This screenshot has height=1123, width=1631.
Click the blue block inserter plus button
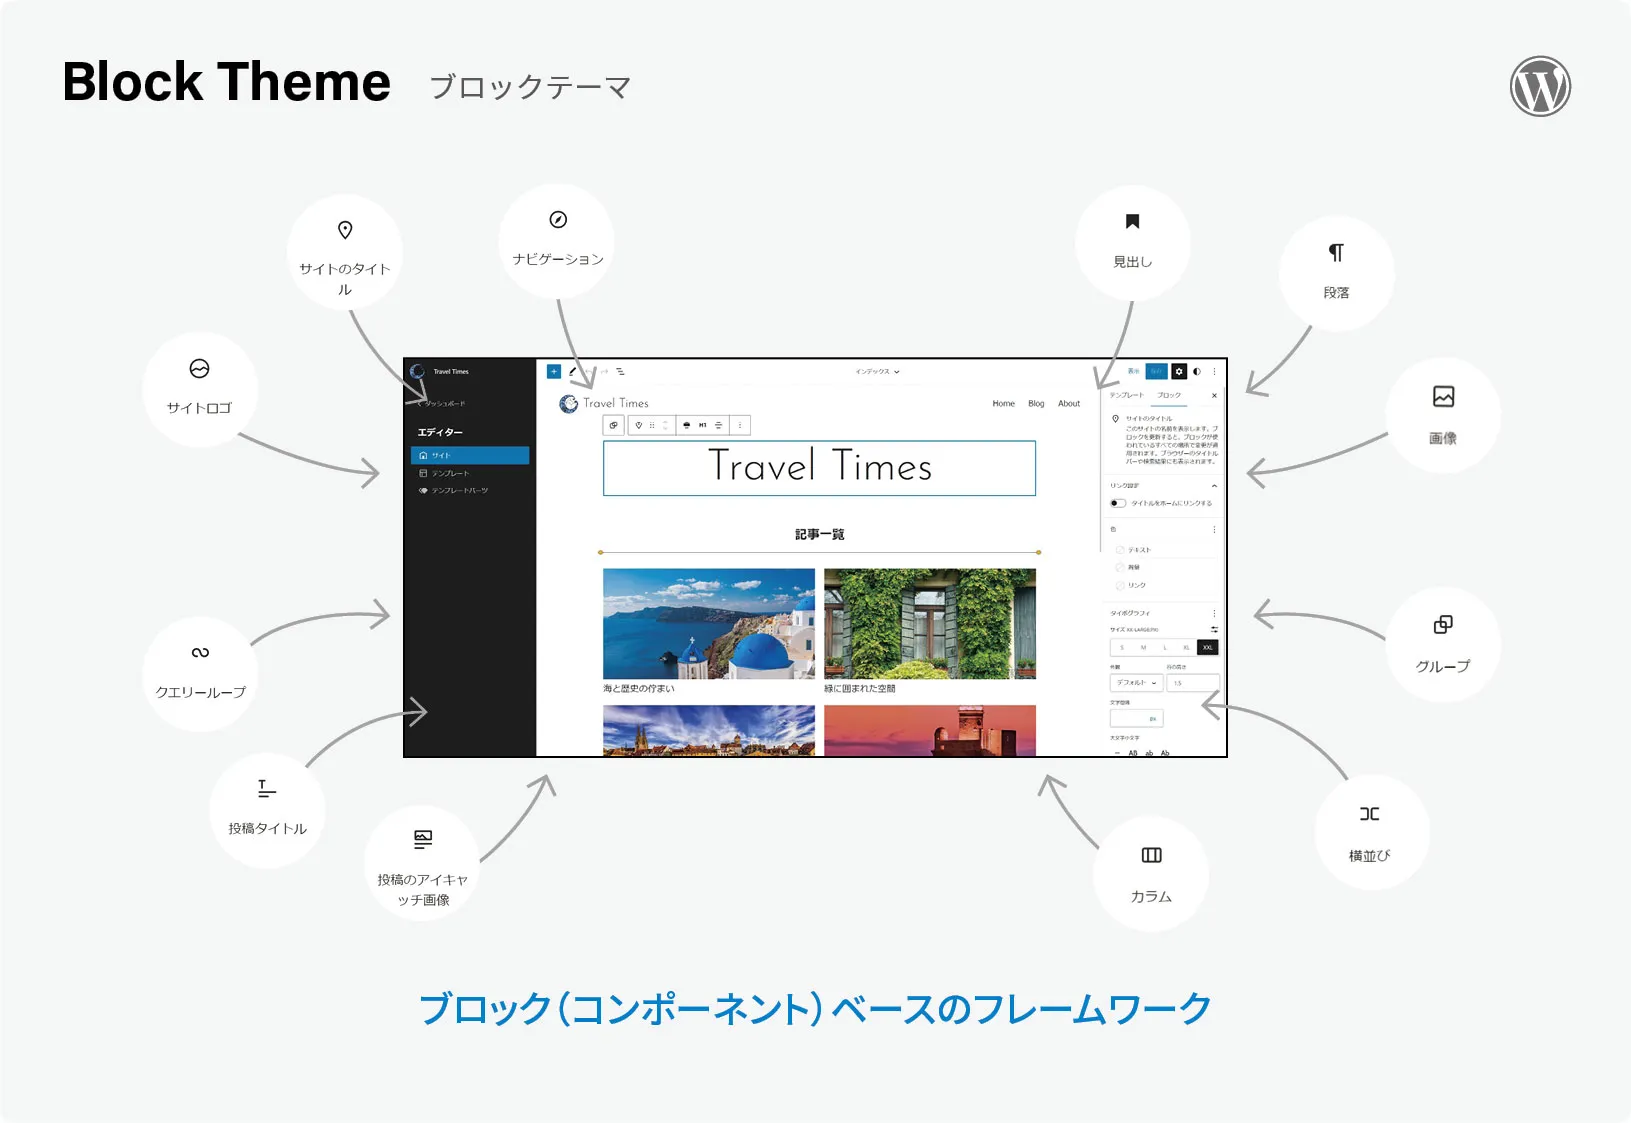click(554, 371)
